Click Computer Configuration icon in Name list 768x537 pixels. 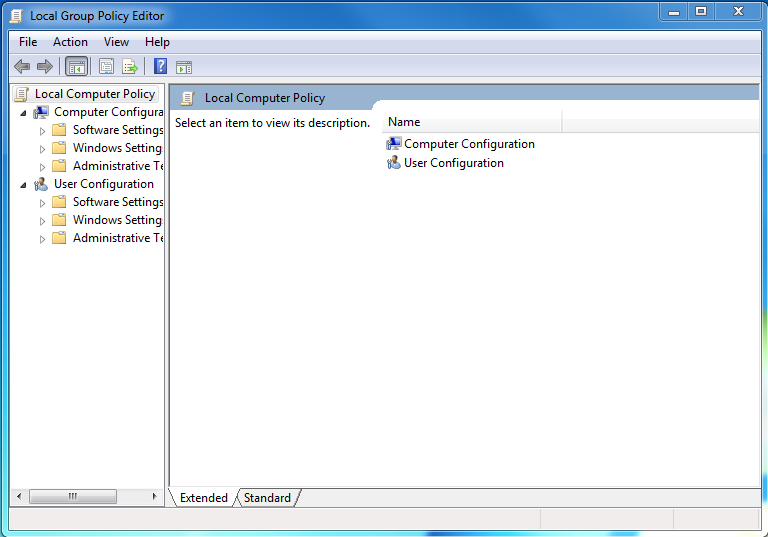click(393, 144)
